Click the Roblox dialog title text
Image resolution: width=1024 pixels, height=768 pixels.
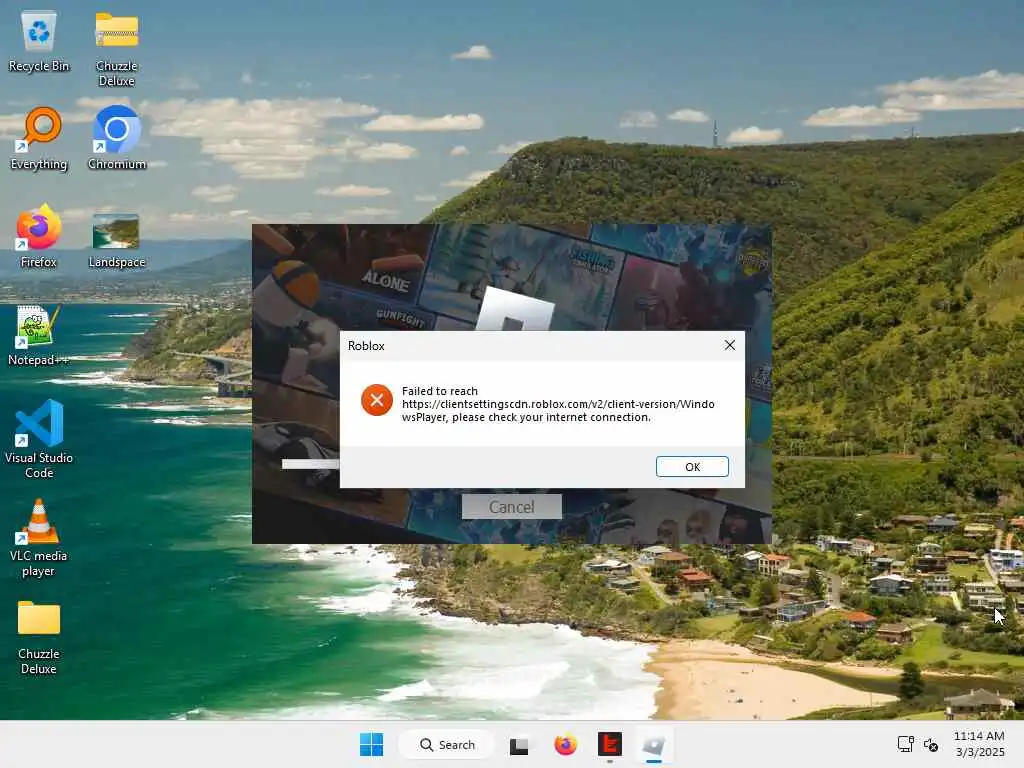pyautogui.click(x=366, y=345)
